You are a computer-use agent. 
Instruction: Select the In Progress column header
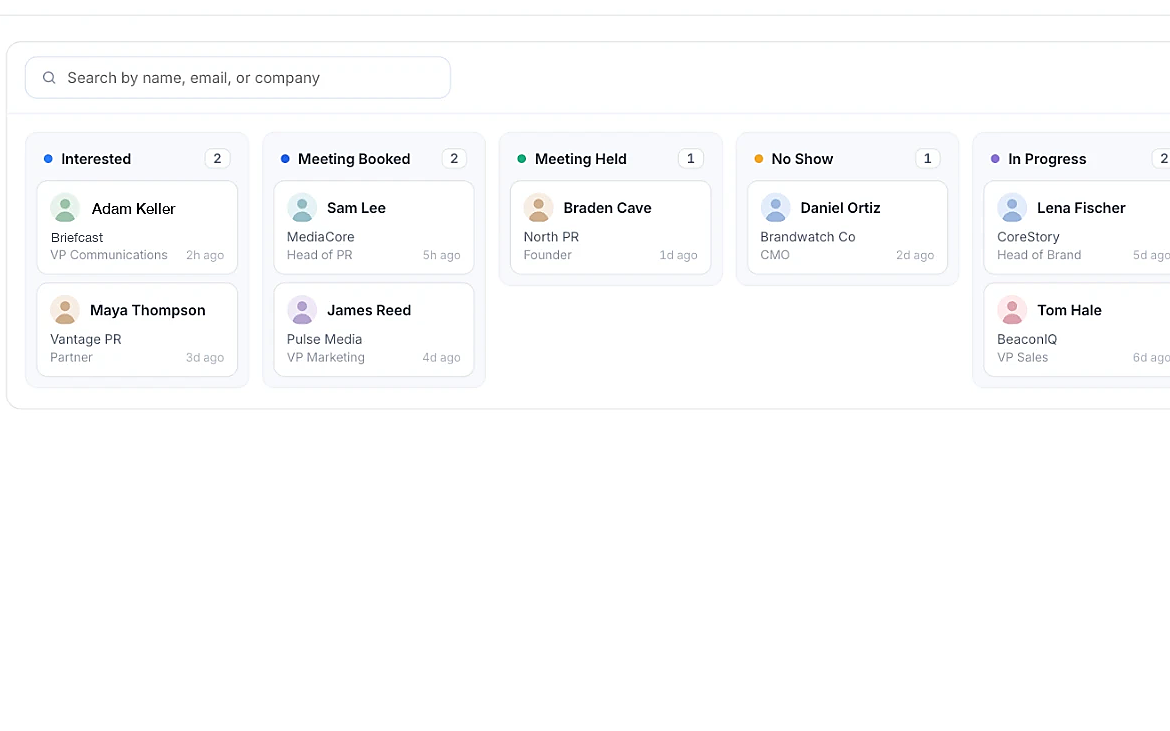[x=1047, y=159]
